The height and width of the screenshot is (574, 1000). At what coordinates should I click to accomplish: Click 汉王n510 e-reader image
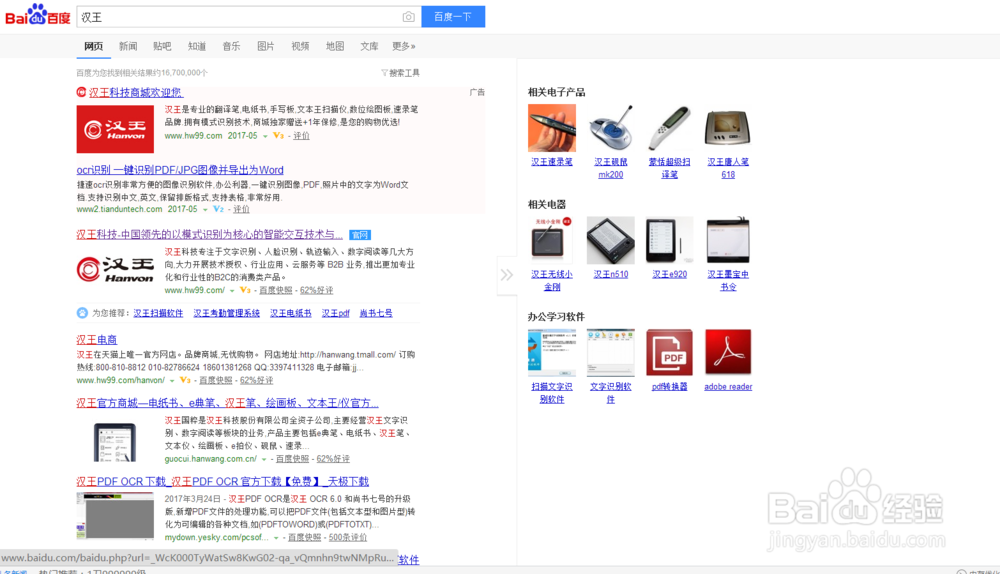(x=610, y=240)
